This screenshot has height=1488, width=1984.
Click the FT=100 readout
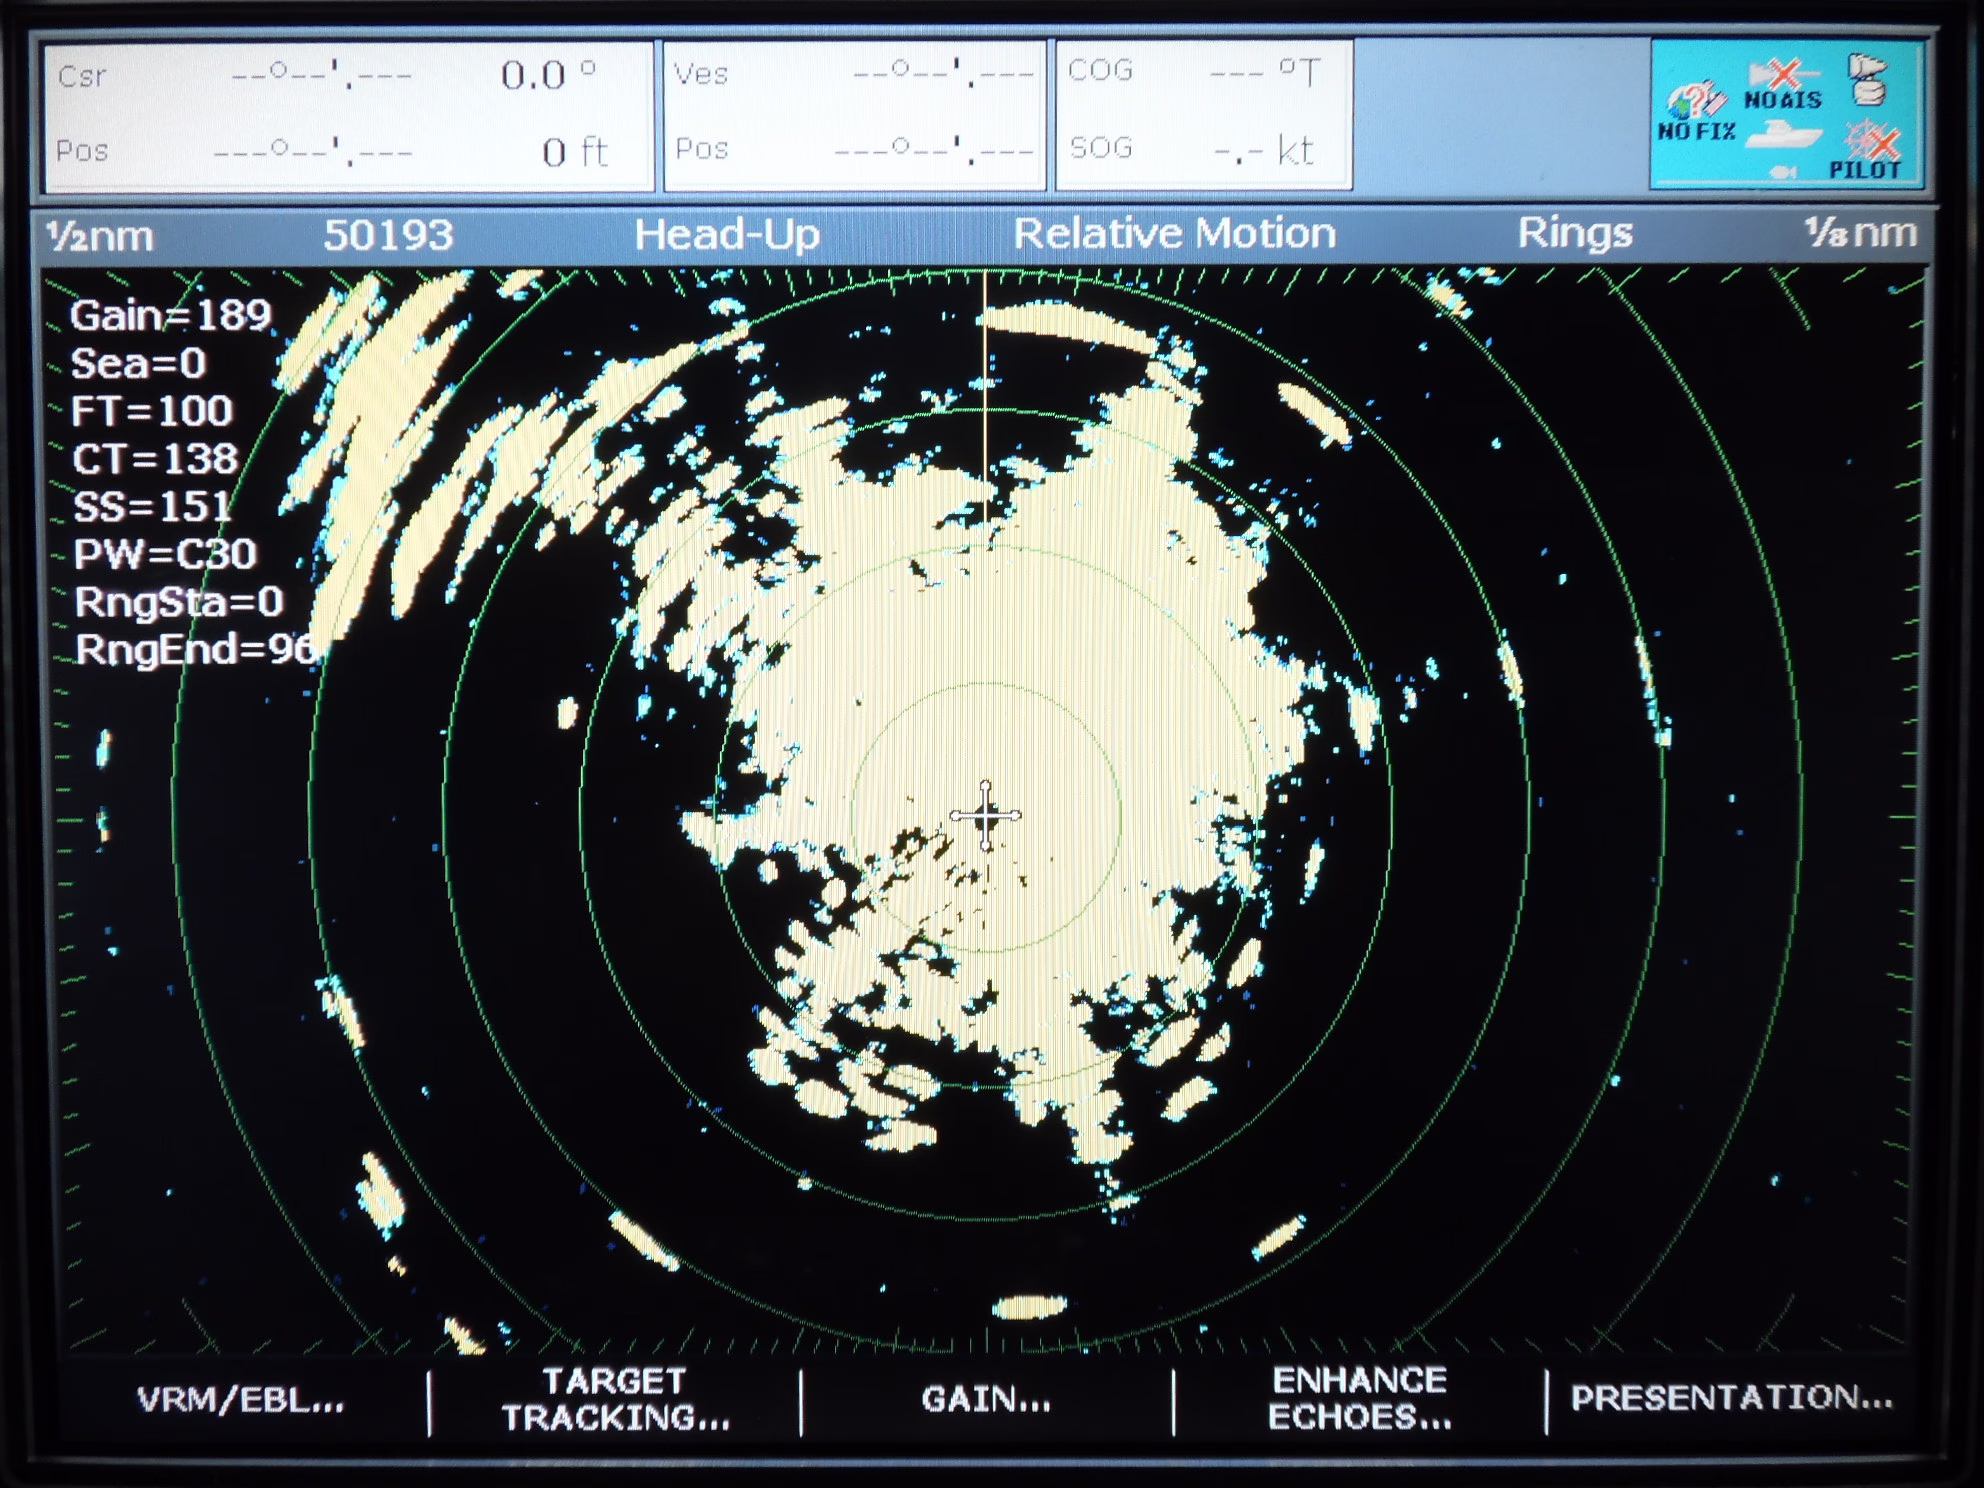click(x=152, y=411)
